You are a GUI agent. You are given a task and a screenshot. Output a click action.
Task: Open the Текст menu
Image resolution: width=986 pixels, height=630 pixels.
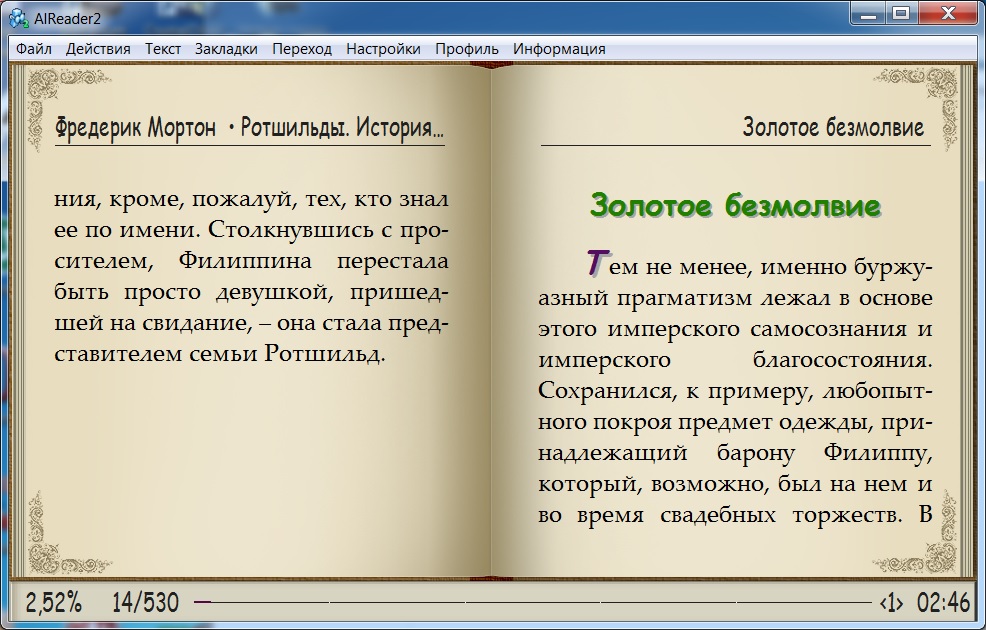tap(163, 49)
